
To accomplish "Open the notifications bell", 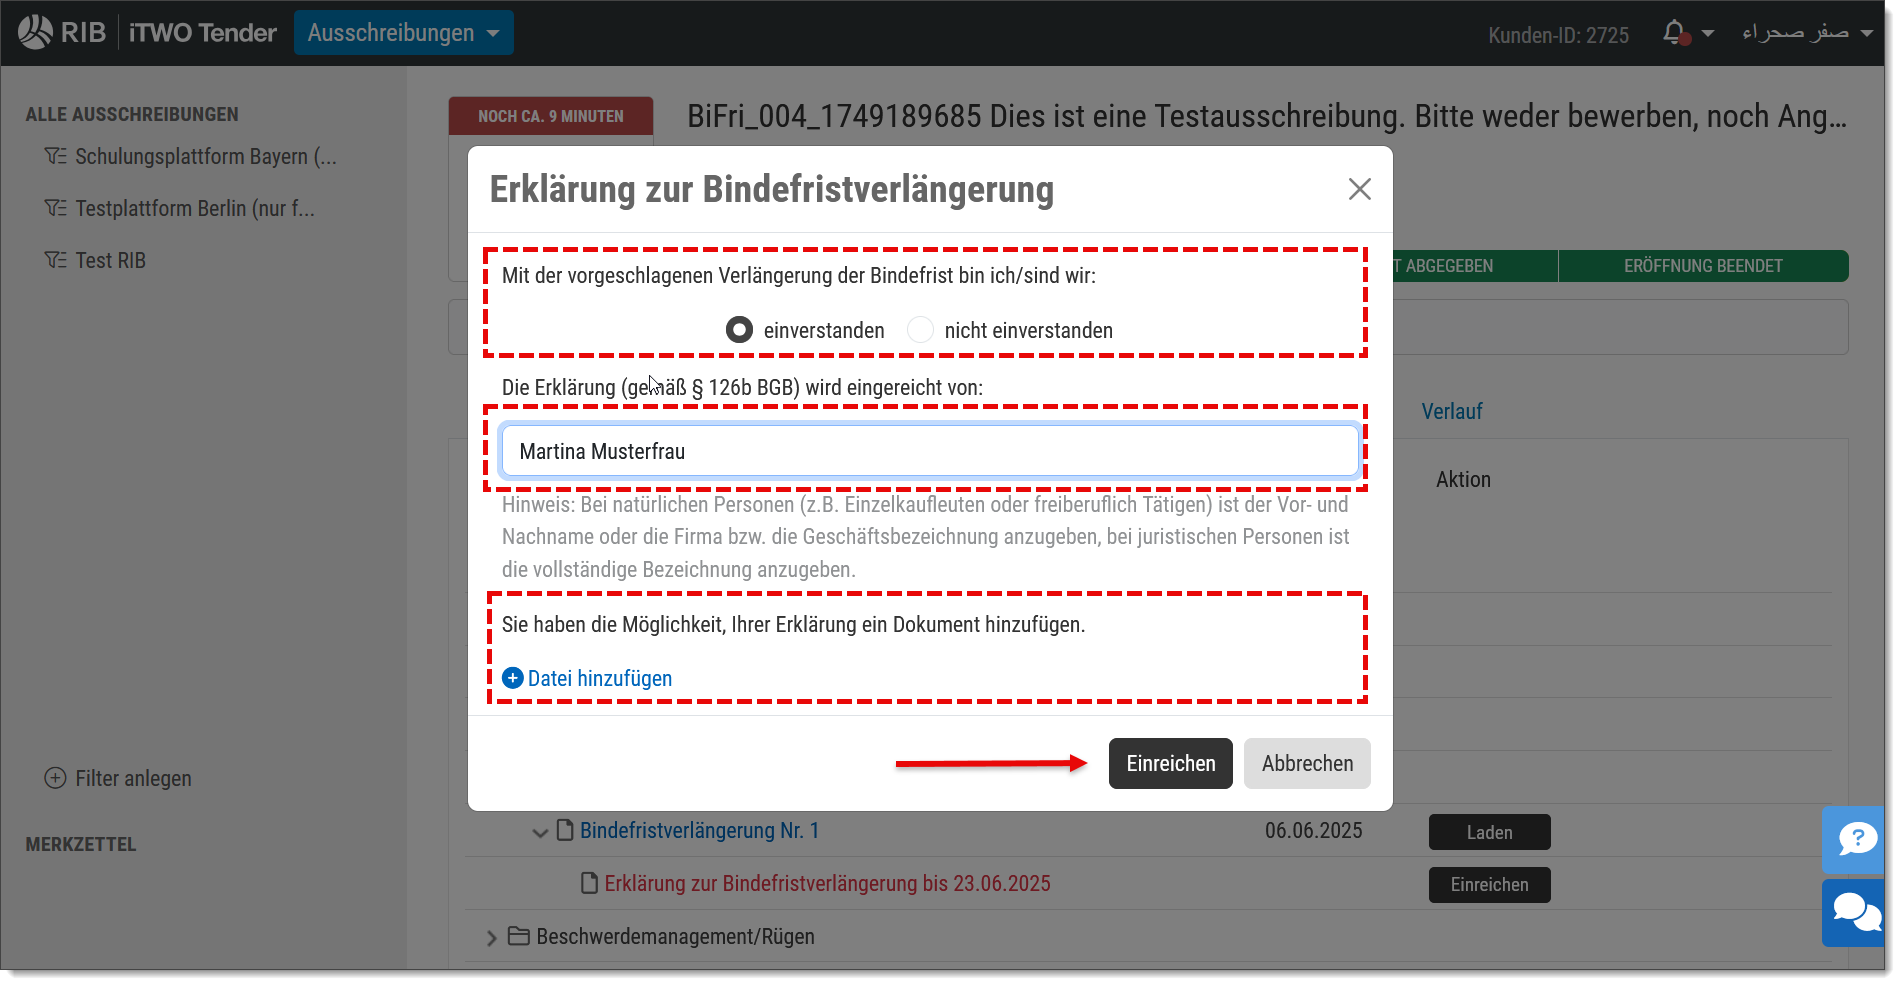I will (1675, 33).
